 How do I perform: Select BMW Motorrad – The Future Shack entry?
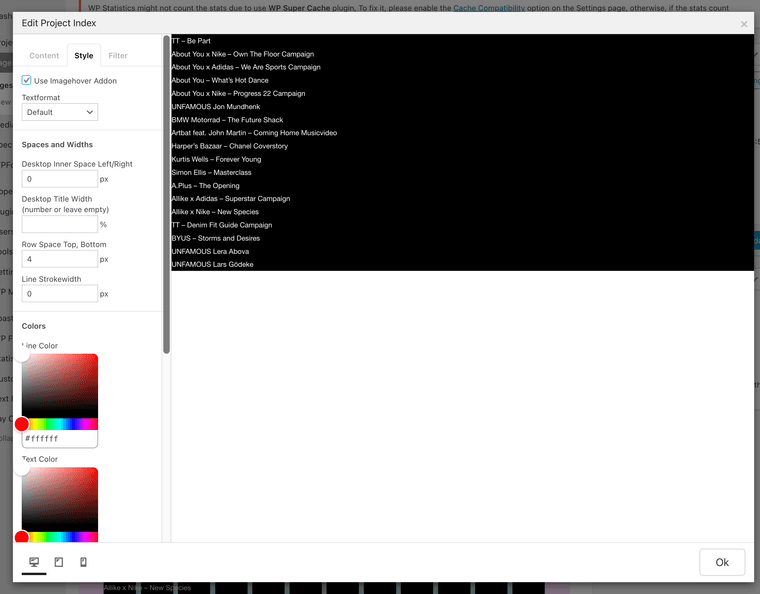[227, 120]
